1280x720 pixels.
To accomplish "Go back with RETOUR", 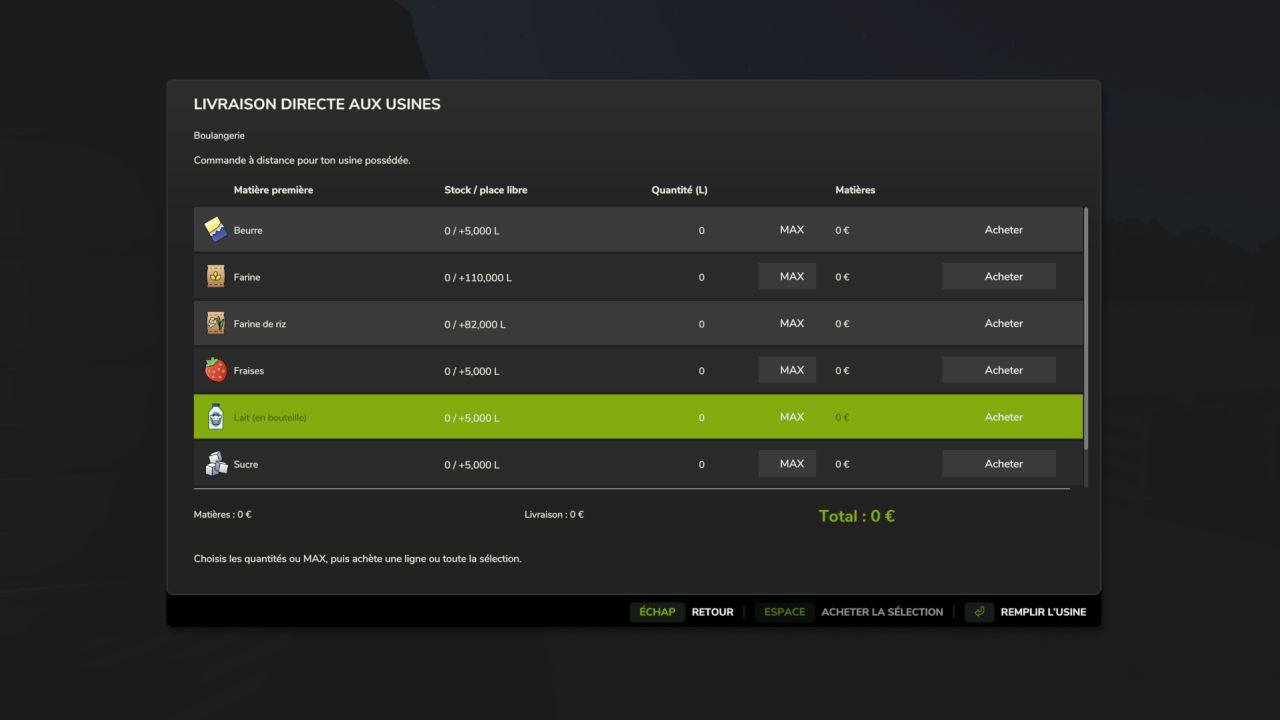I will [712, 612].
